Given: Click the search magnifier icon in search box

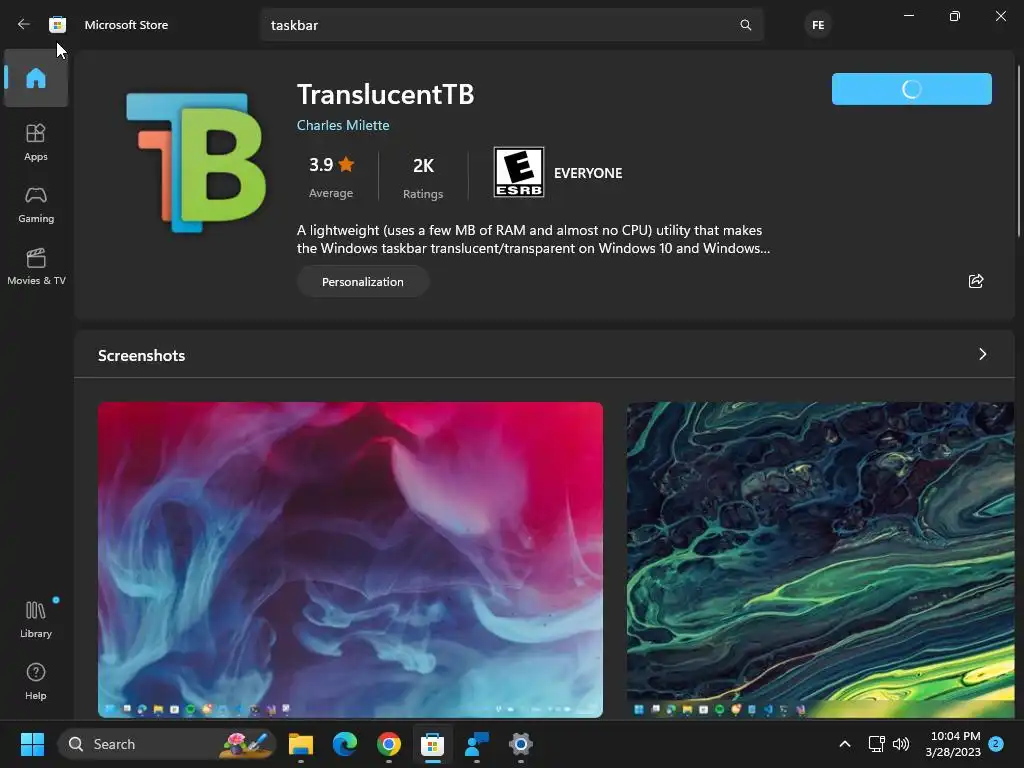Looking at the screenshot, I should [745, 25].
